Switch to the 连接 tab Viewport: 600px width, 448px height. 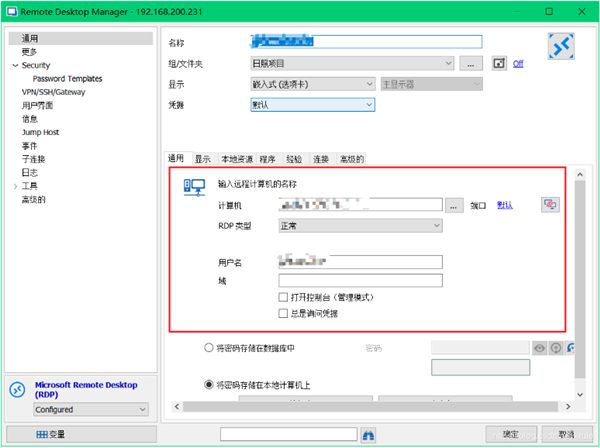(x=321, y=159)
